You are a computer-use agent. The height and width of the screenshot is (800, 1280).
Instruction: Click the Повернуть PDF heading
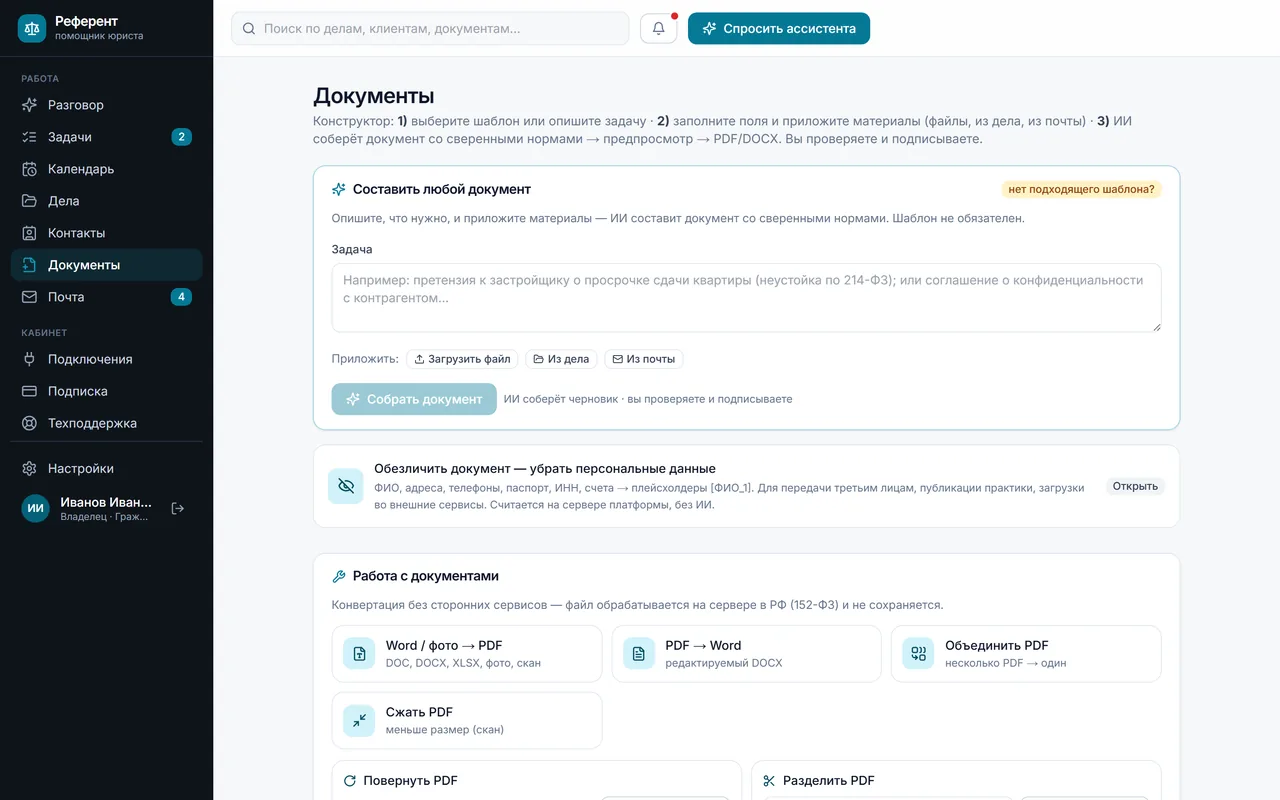410,781
